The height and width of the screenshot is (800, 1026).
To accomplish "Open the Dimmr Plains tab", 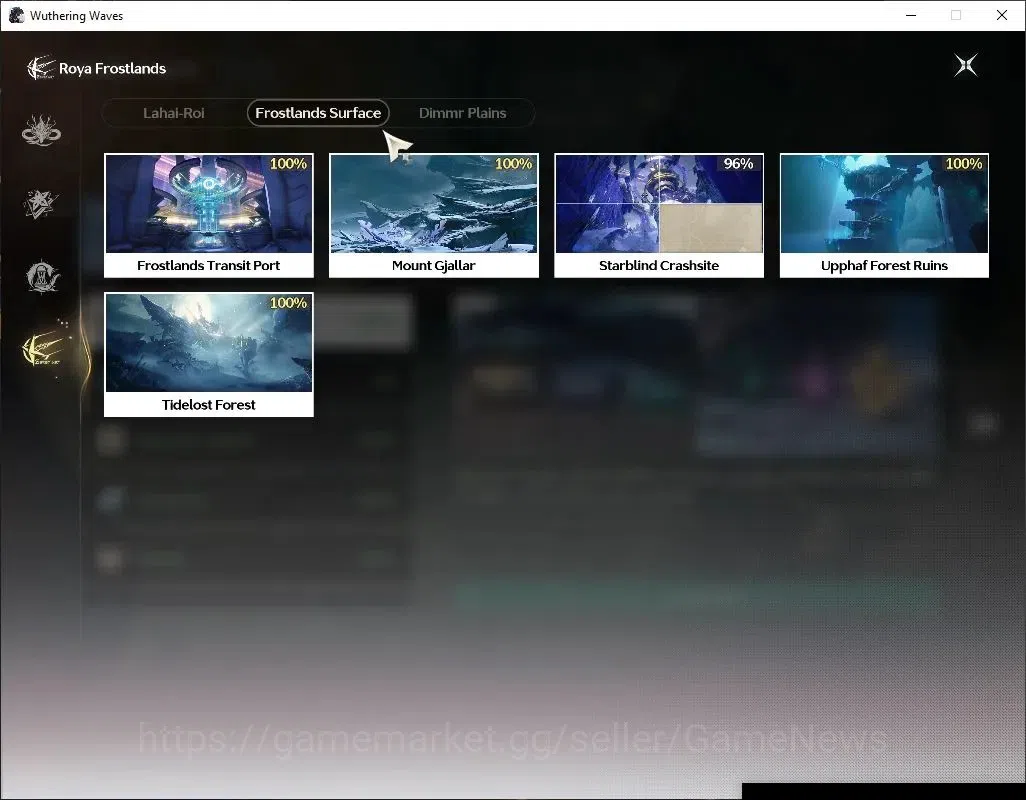I will tap(462, 113).
